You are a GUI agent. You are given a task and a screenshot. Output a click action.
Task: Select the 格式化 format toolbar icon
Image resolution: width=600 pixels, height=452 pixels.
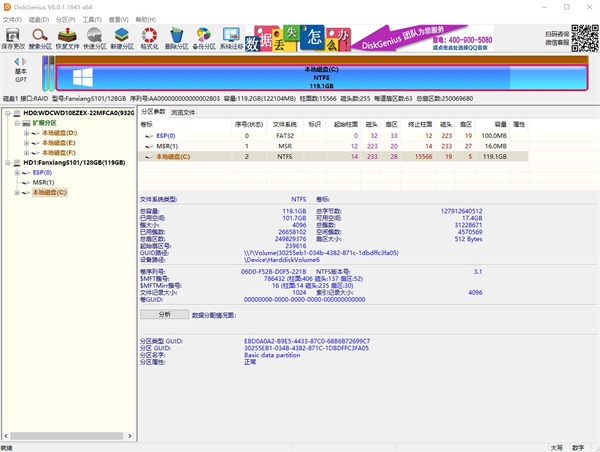tap(150, 38)
